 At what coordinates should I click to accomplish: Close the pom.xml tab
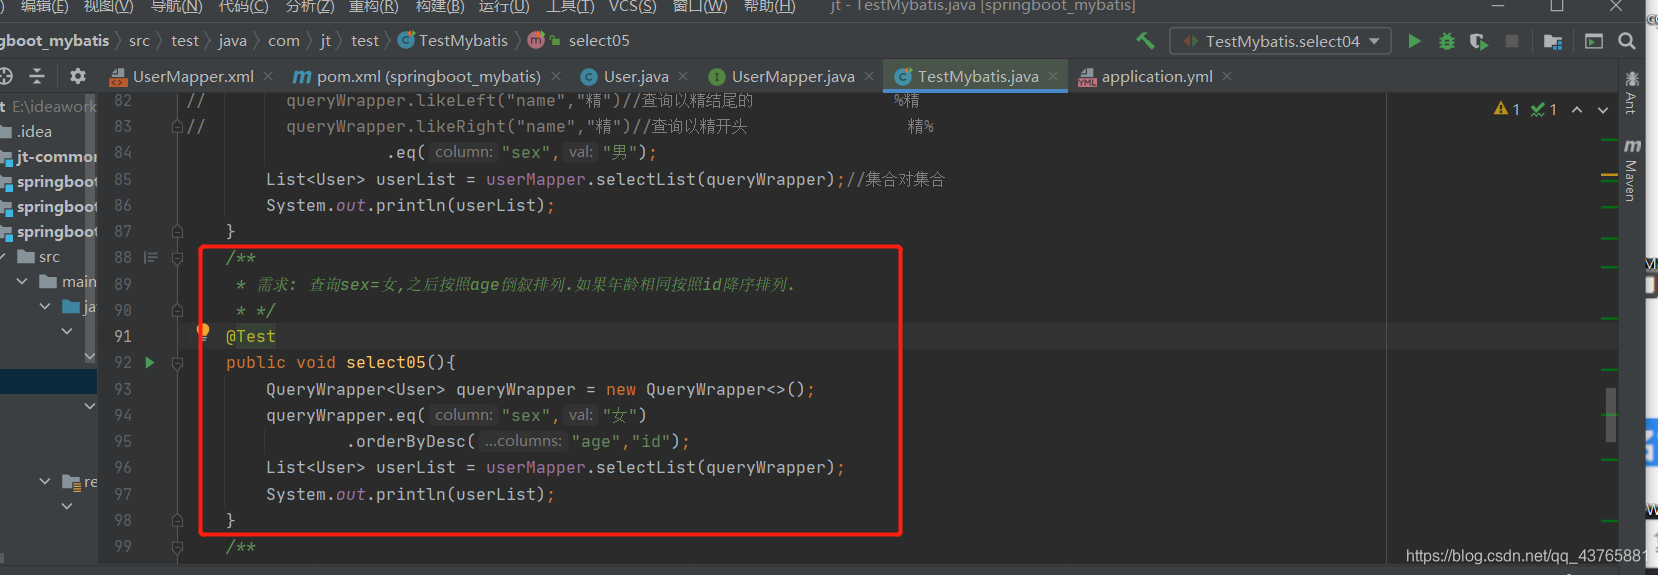click(x=556, y=76)
